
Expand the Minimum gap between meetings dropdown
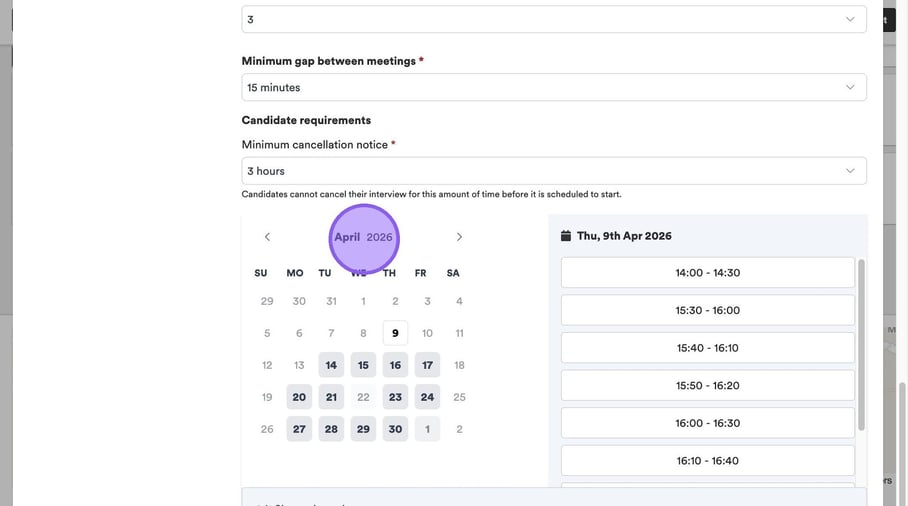point(553,87)
